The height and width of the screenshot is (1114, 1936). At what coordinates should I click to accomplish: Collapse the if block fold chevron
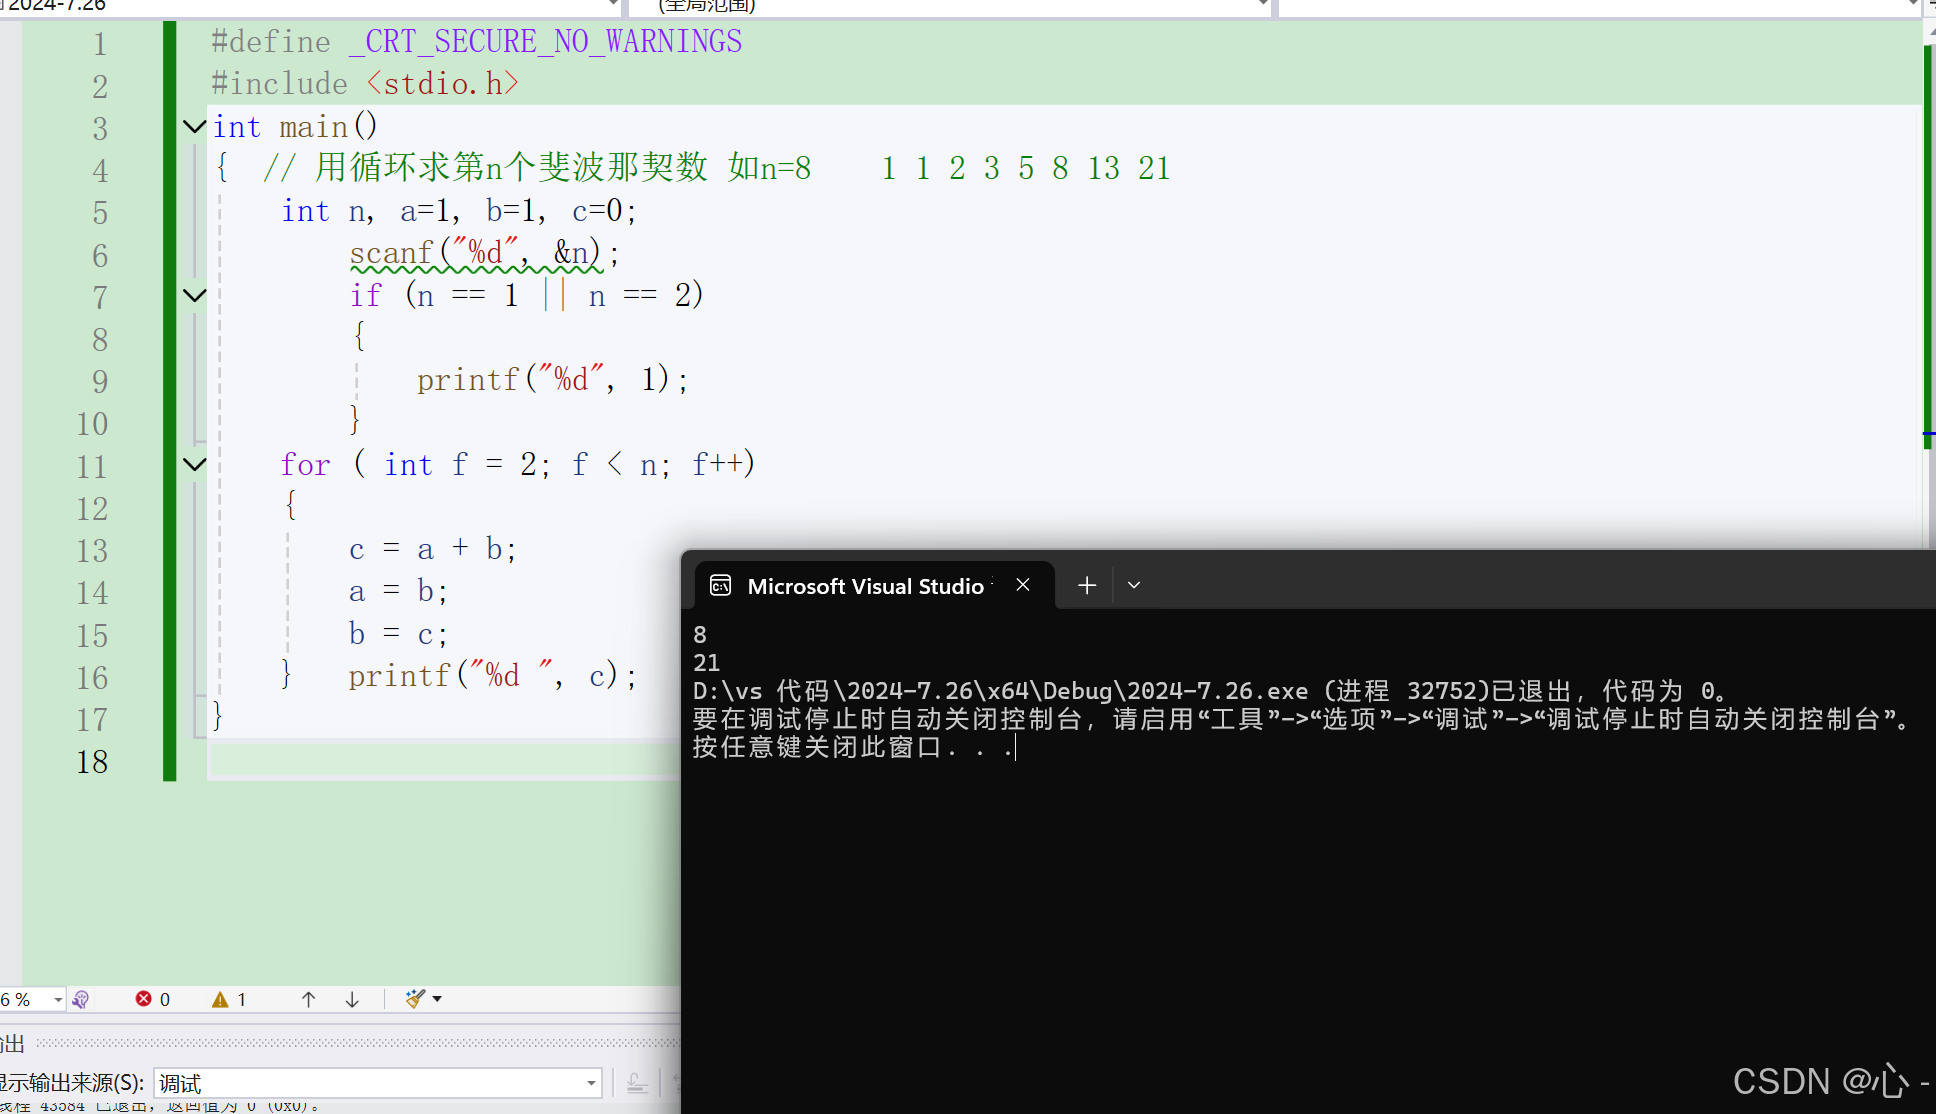point(195,296)
